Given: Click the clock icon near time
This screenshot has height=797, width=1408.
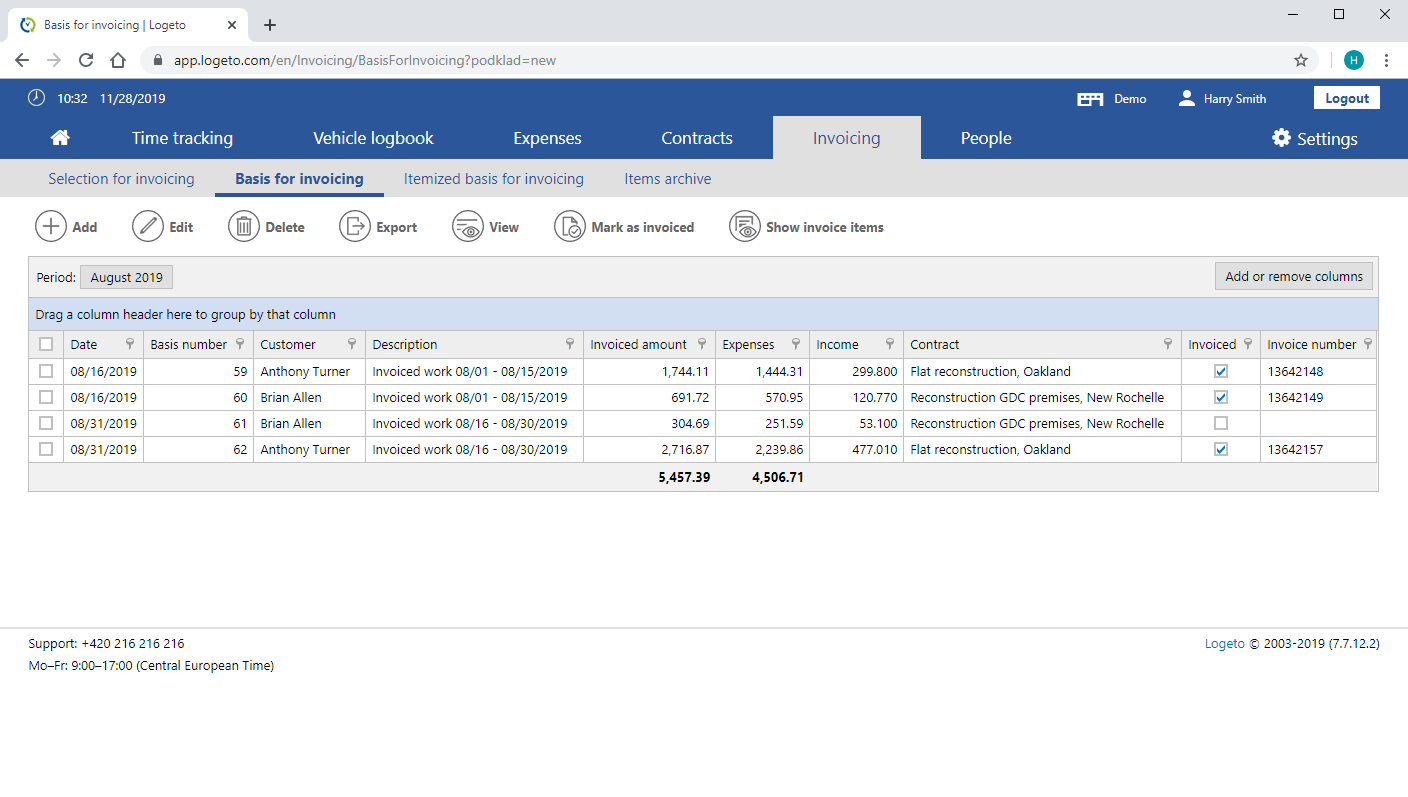Looking at the screenshot, I should point(36,98).
